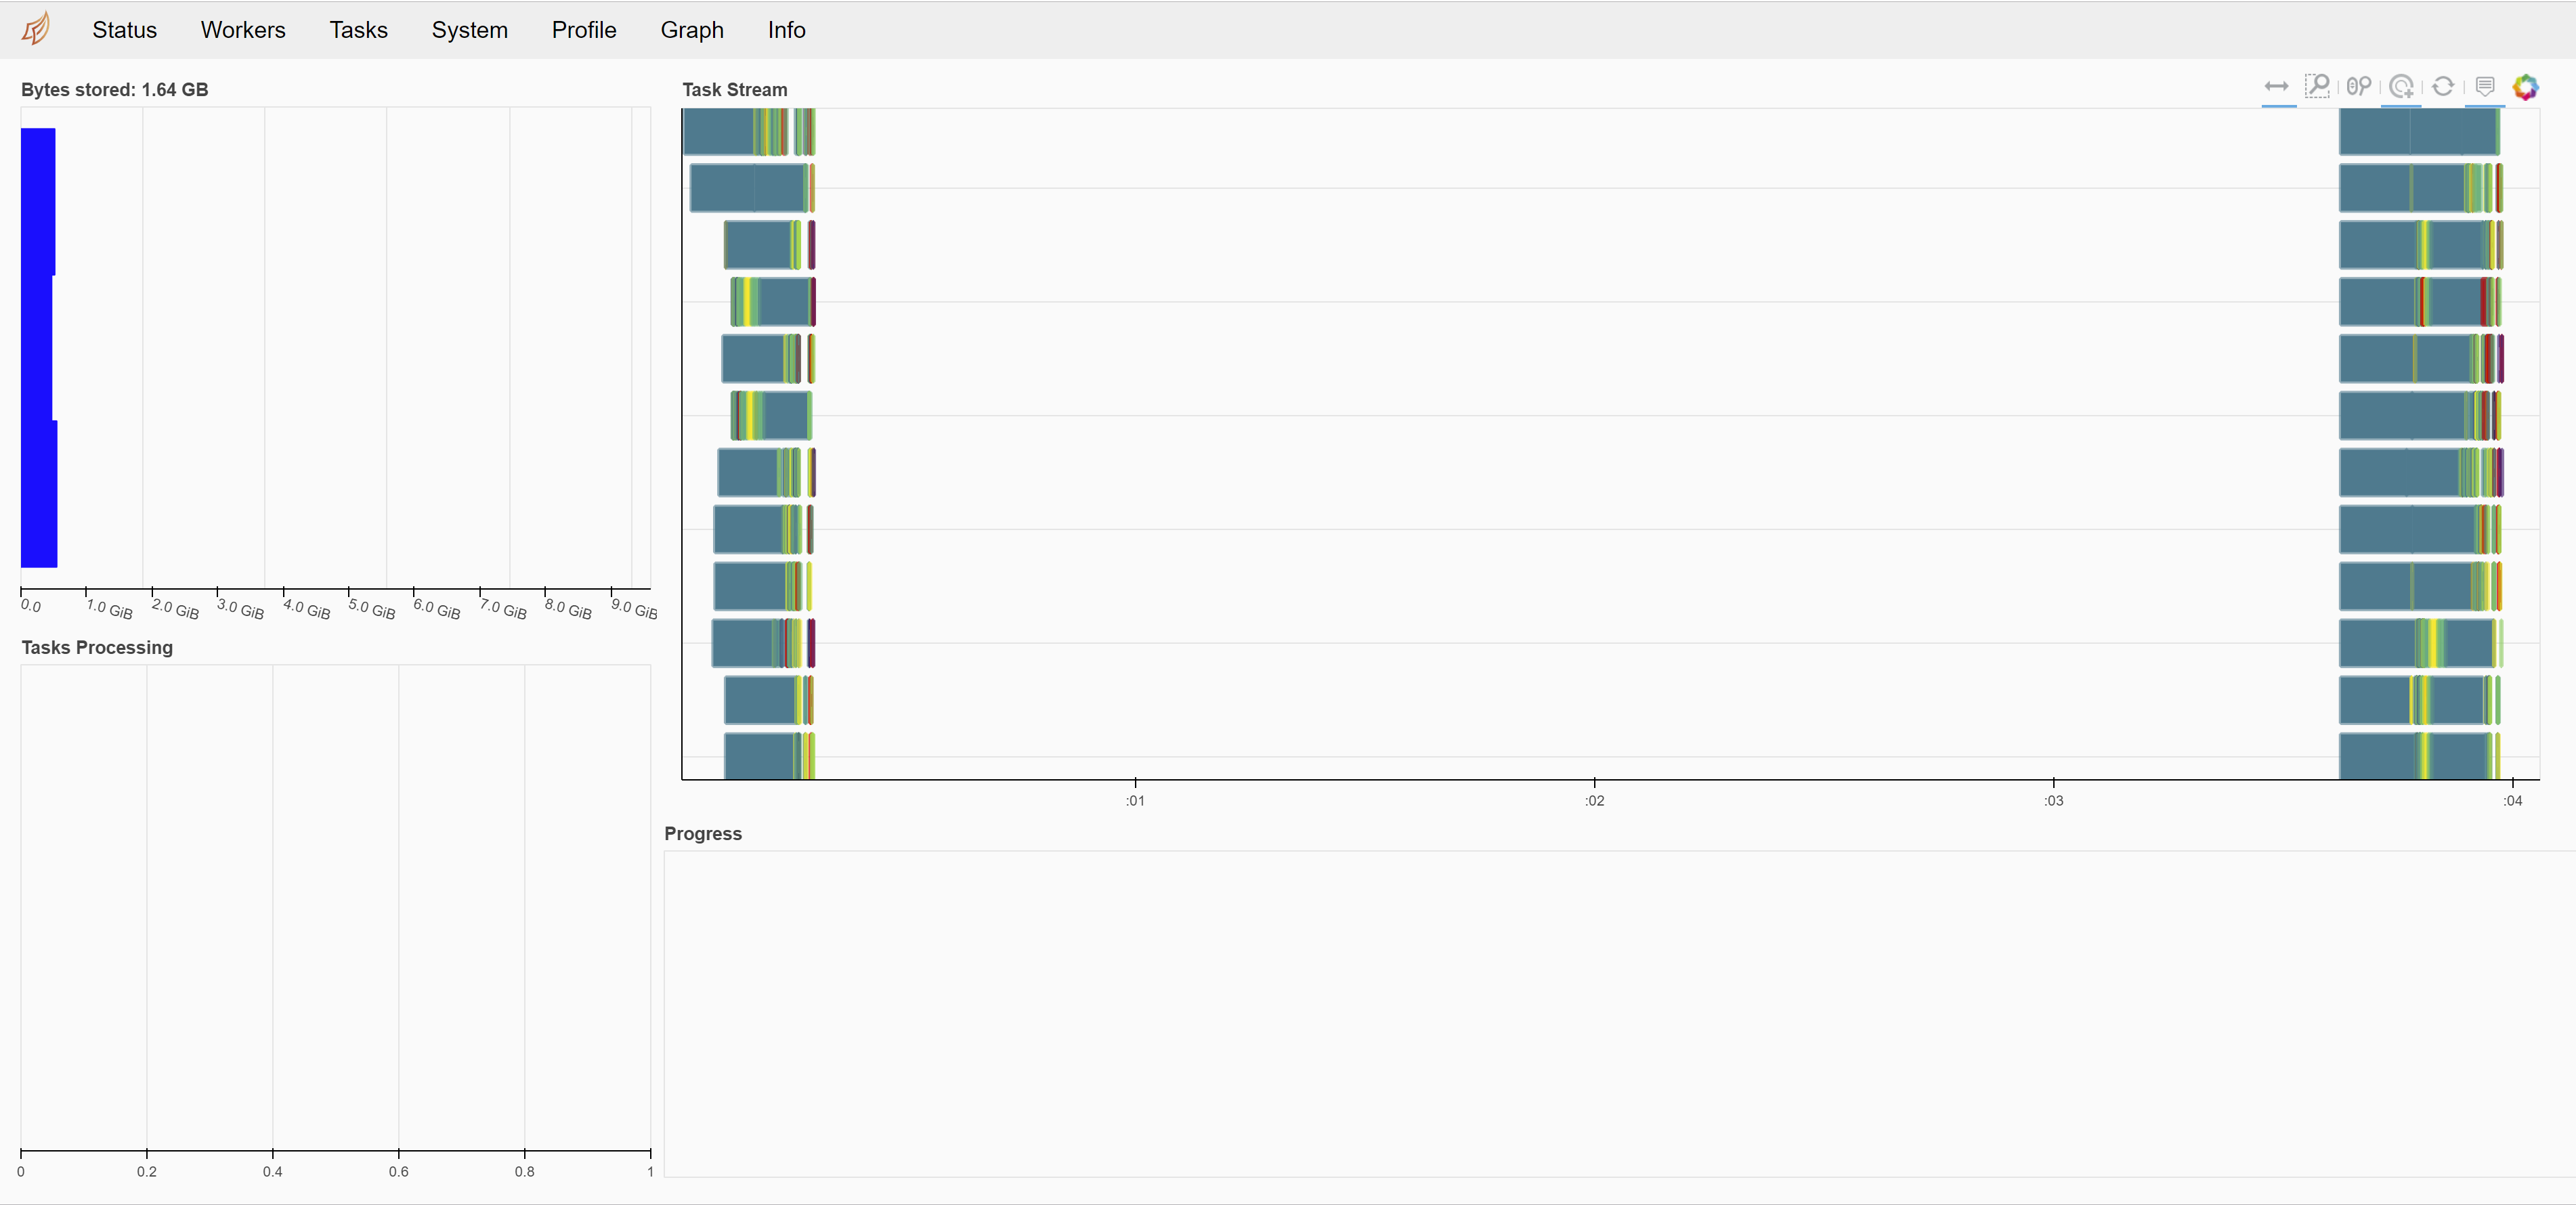Open the System page
Viewport: 2576px width, 1205px height.
469,30
